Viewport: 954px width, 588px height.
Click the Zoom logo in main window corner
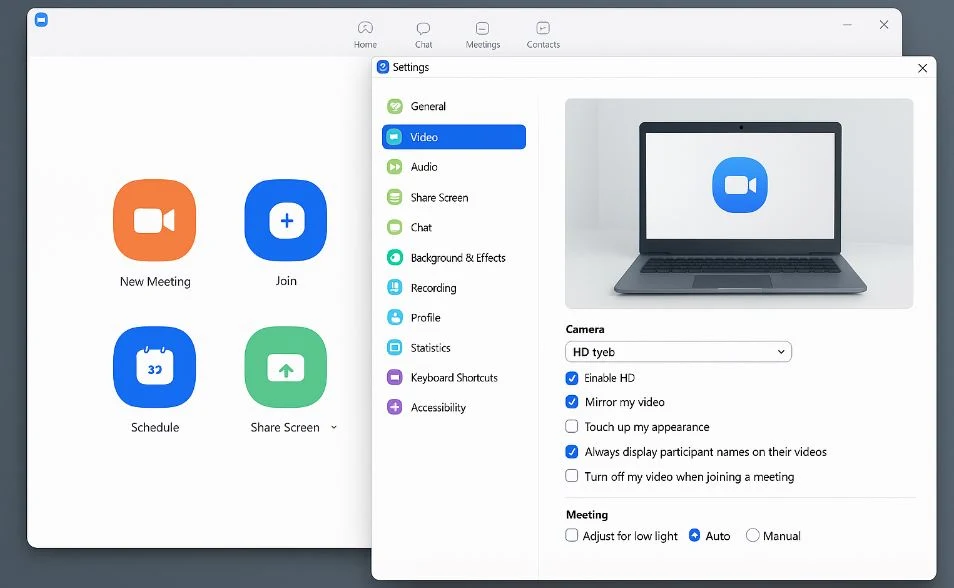point(41,20)
